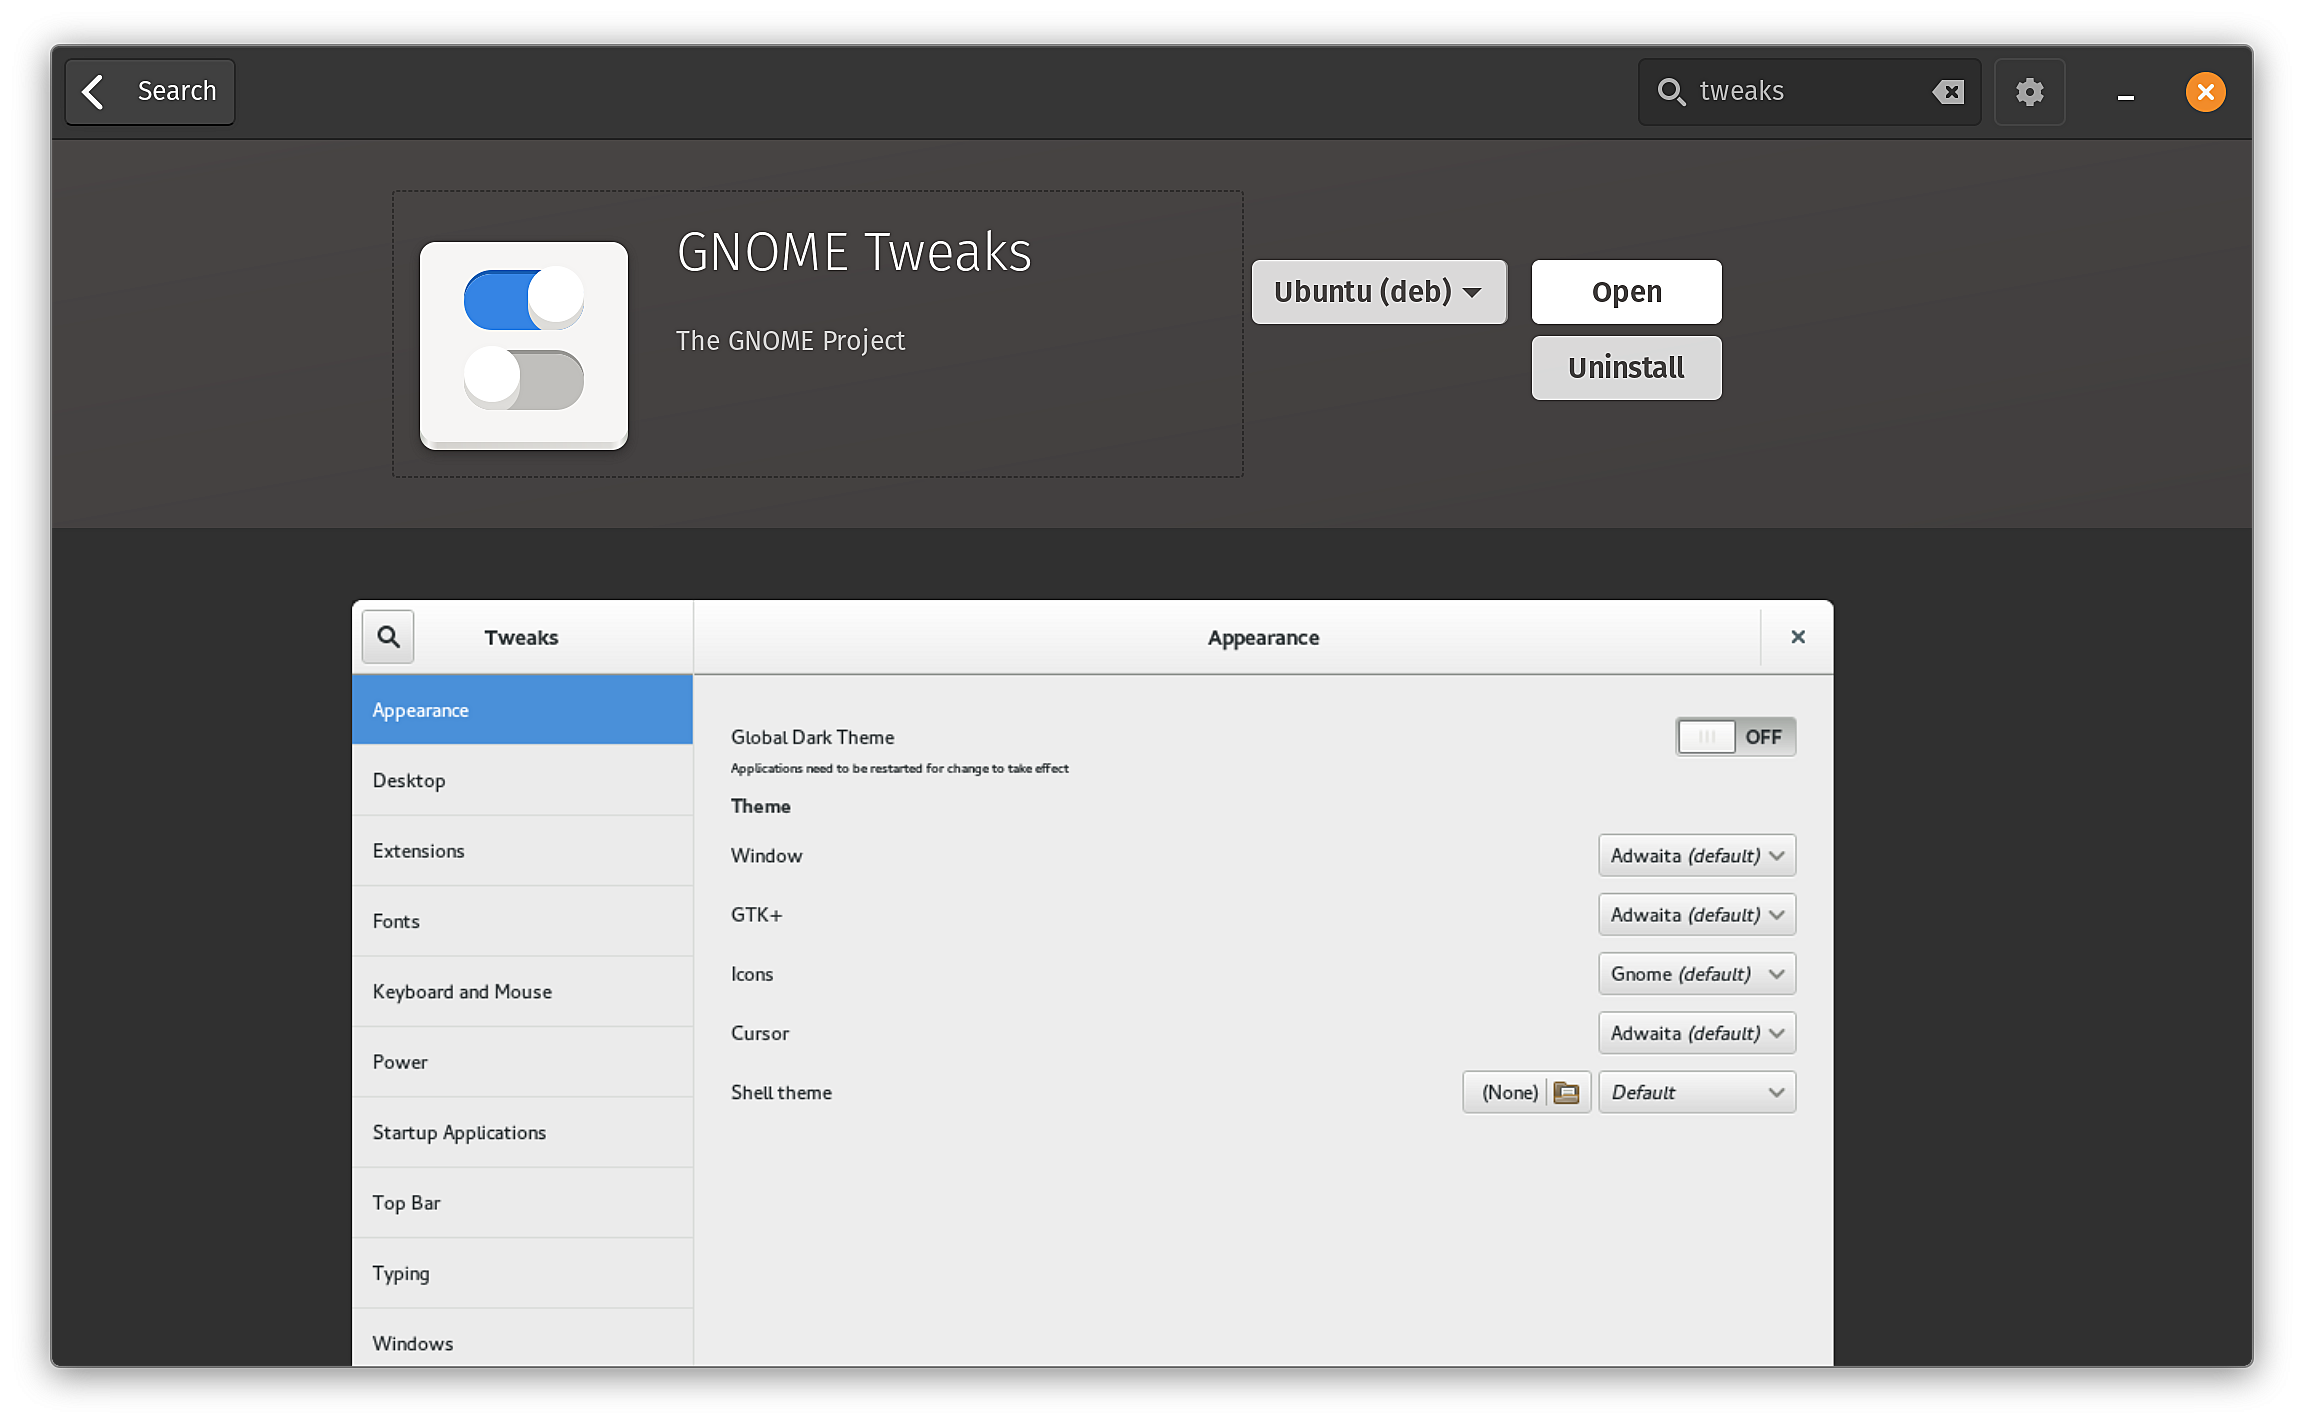Expand the GTK+ theme dropdown
Image resolution: width=2304 pixels, height=1424 pixels.
pos(1696,915)
